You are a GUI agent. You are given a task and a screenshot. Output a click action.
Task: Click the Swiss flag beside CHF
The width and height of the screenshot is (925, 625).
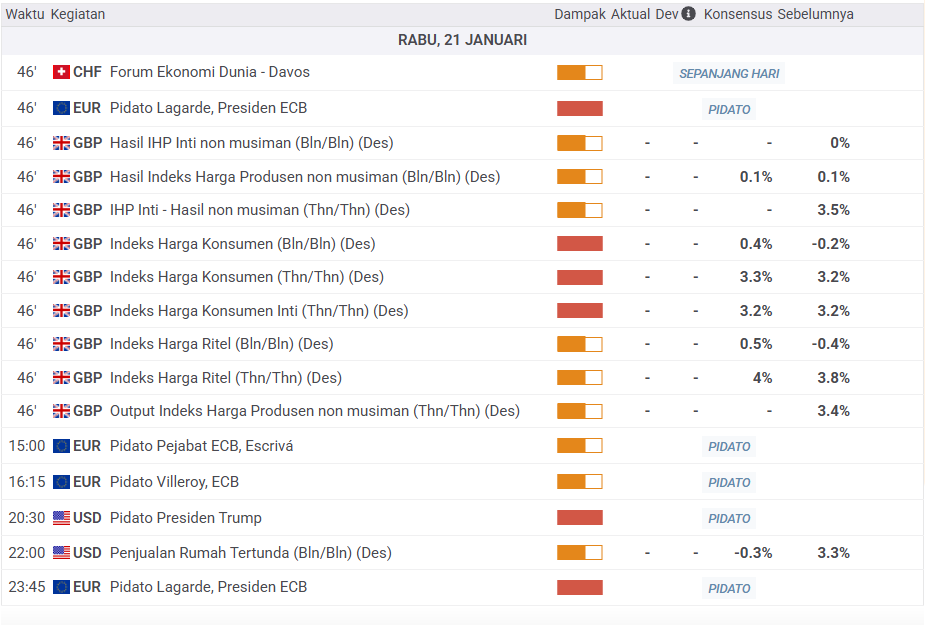pyautogui.click(x=61, y=72)
